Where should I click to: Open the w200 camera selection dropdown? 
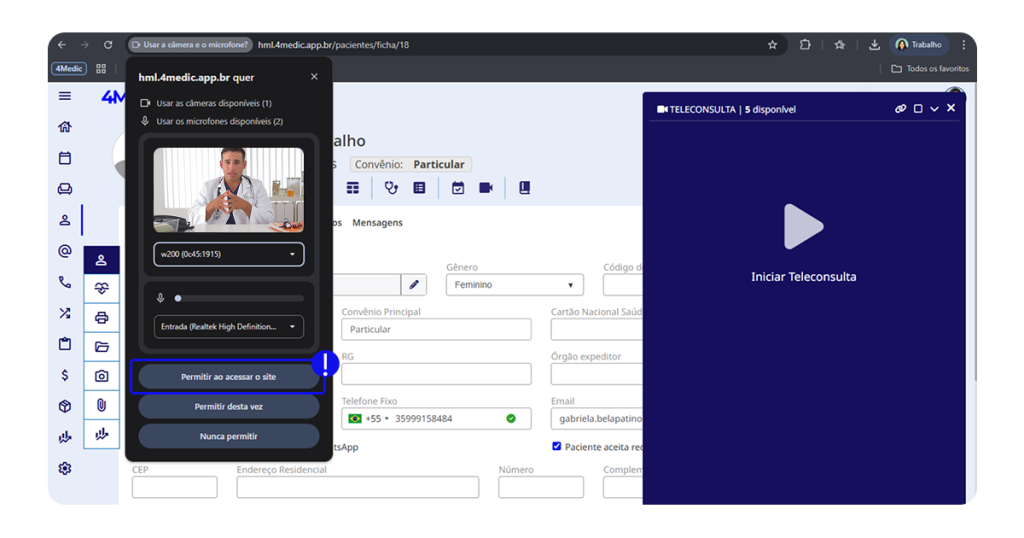click(228, 254)
